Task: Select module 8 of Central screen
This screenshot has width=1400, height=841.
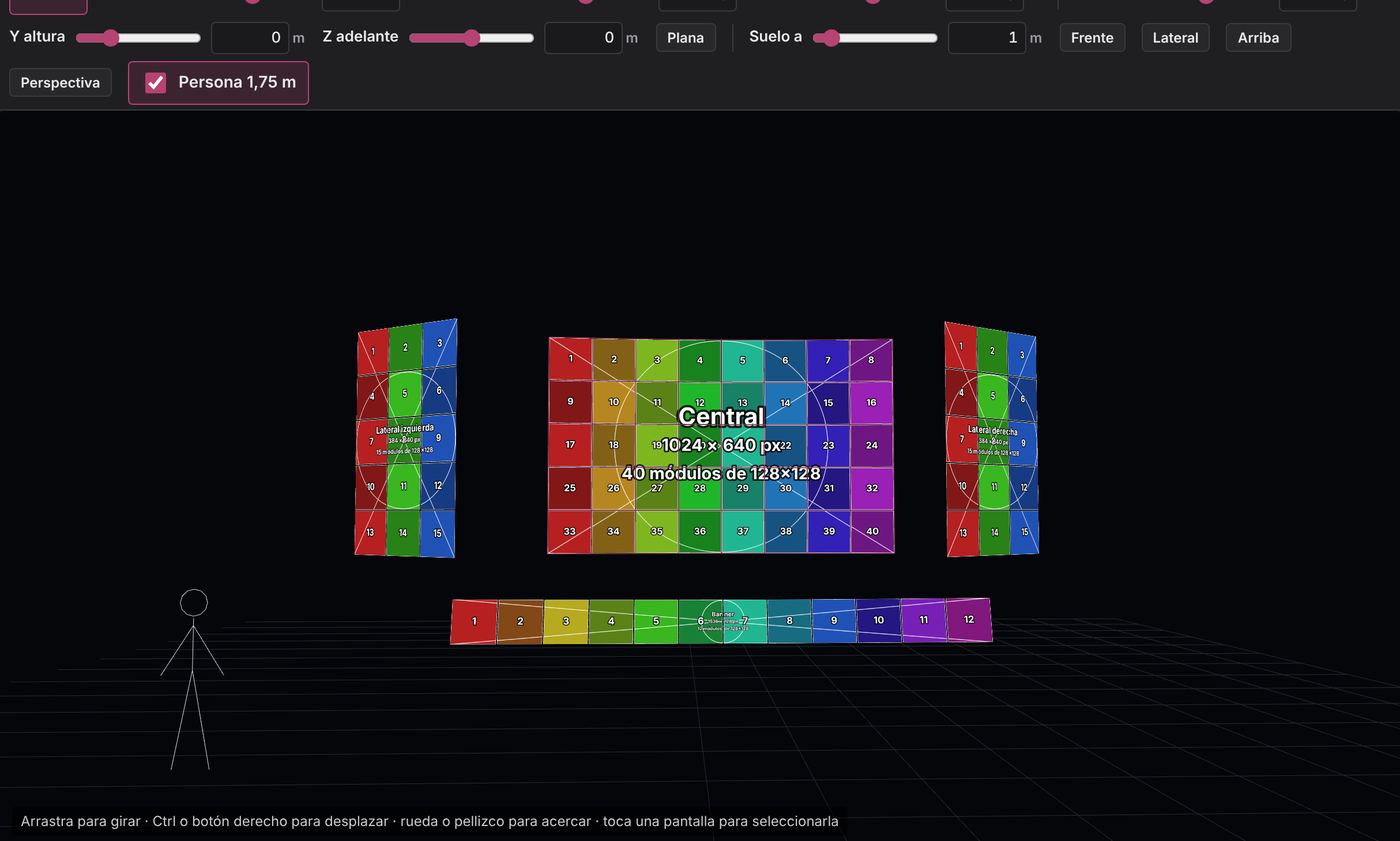Action: tap(871, 360)
